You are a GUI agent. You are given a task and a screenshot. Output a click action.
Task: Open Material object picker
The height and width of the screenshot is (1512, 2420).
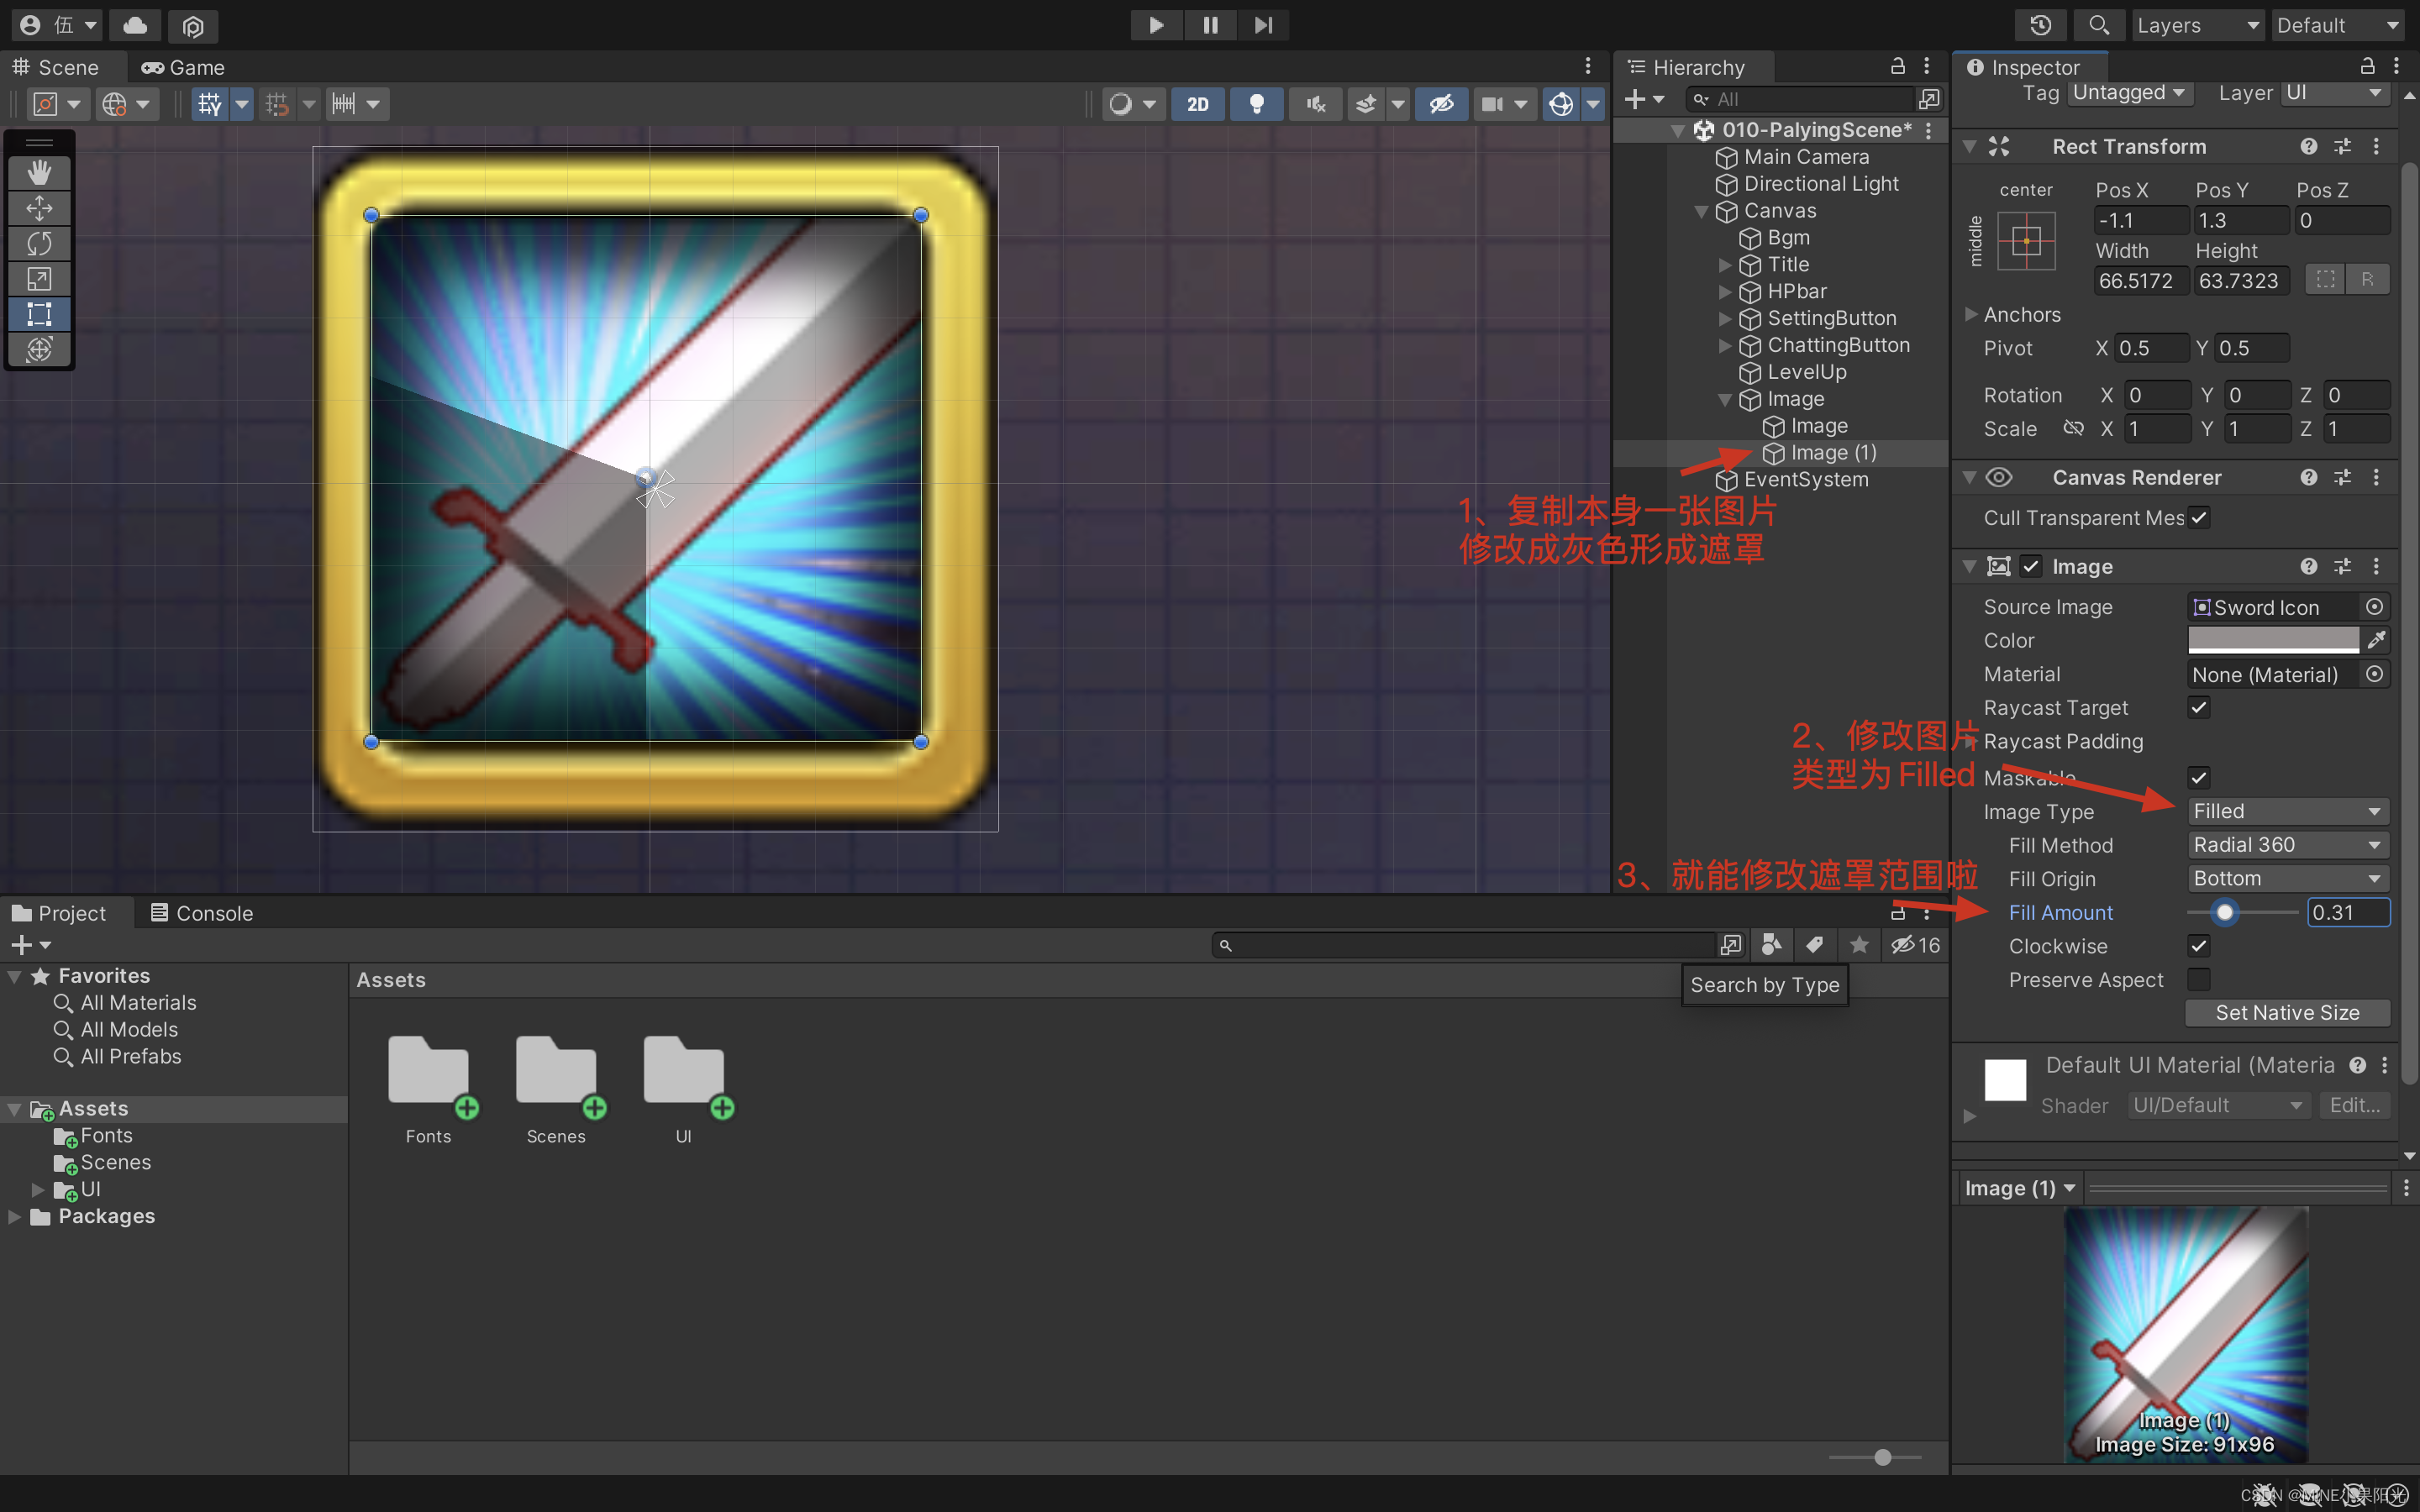(2374, 674)
